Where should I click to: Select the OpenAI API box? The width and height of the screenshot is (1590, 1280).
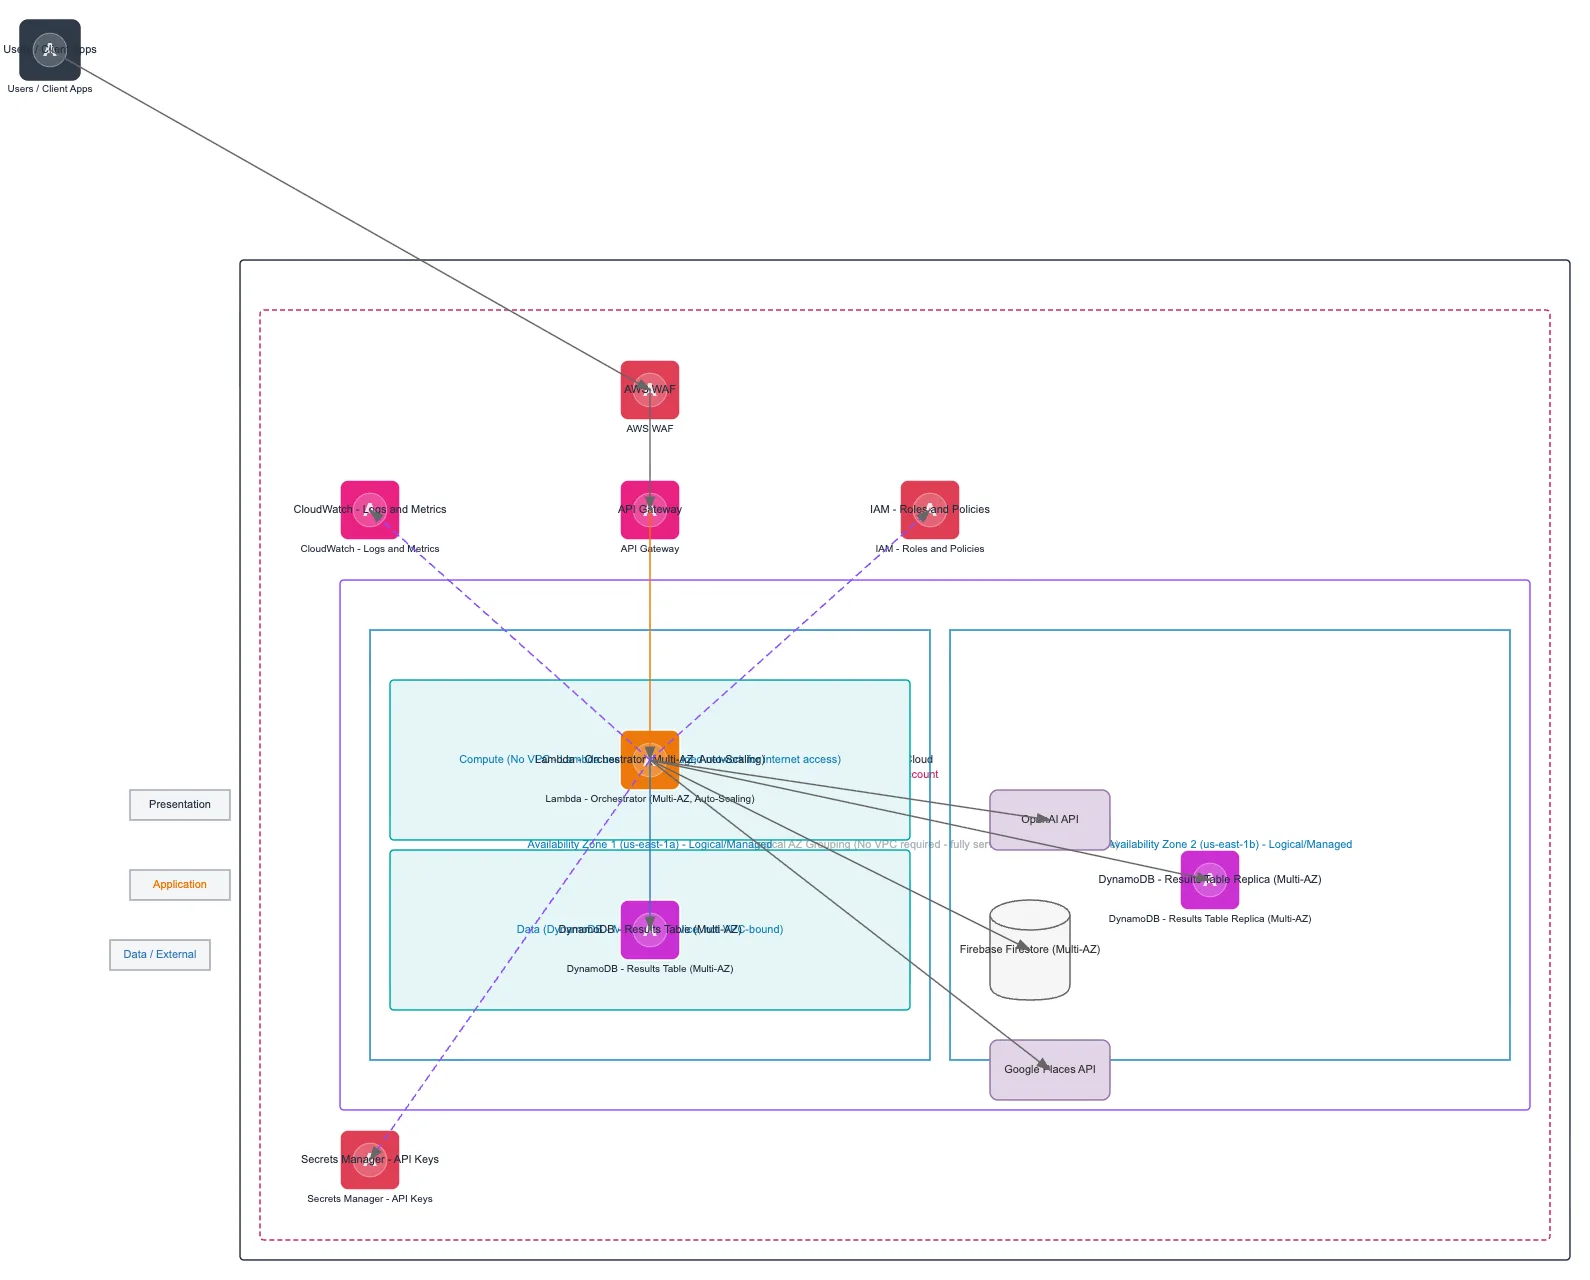click(1050, 820)
